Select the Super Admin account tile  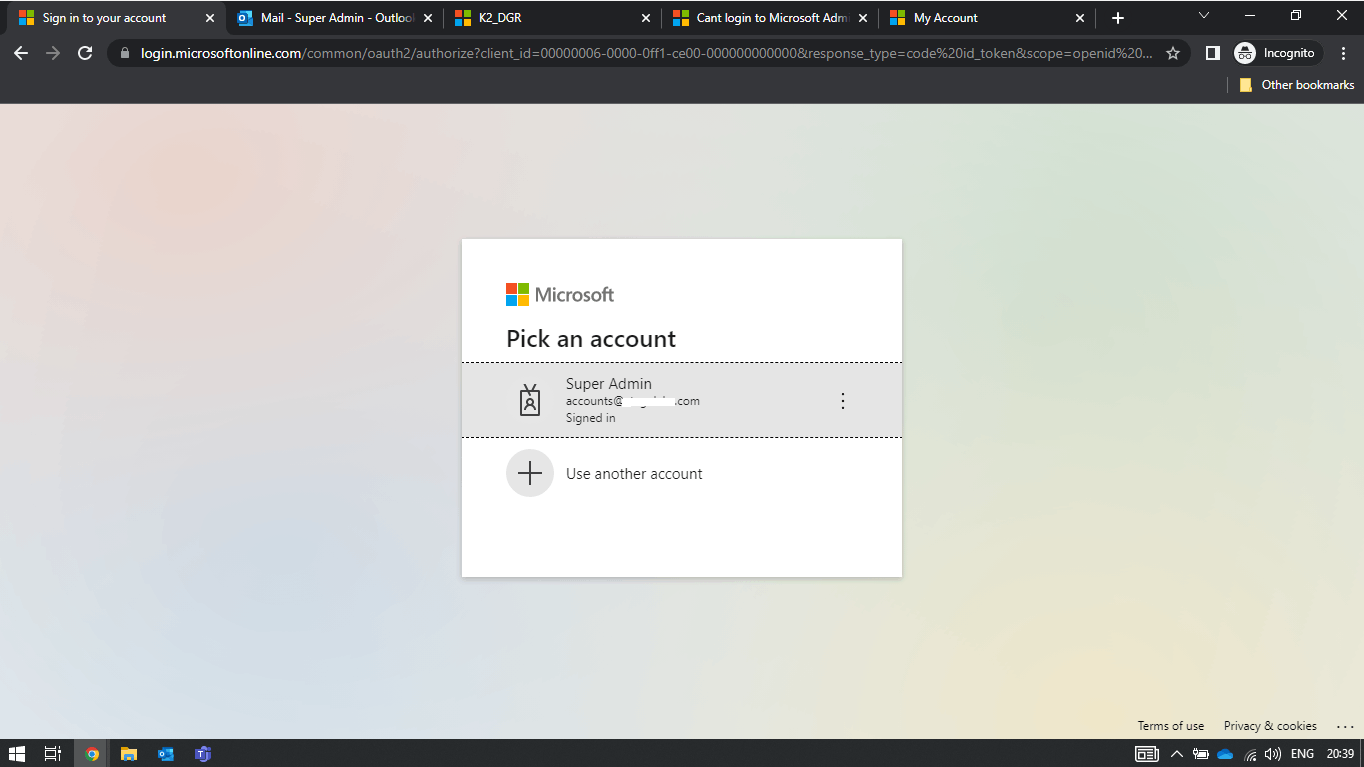tap(681, 400)
